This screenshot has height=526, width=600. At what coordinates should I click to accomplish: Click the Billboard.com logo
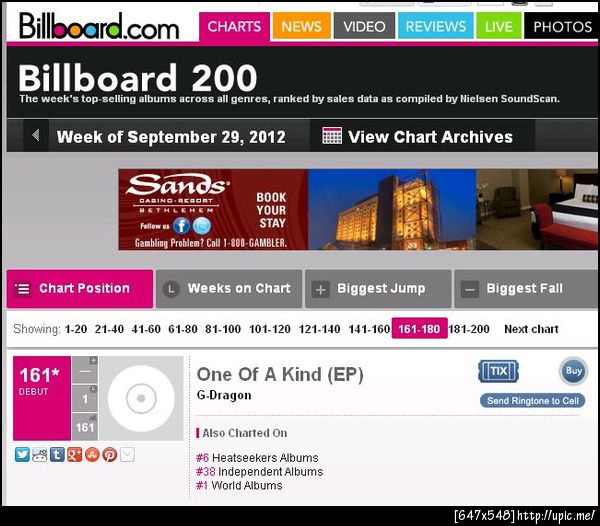[99, 26]
